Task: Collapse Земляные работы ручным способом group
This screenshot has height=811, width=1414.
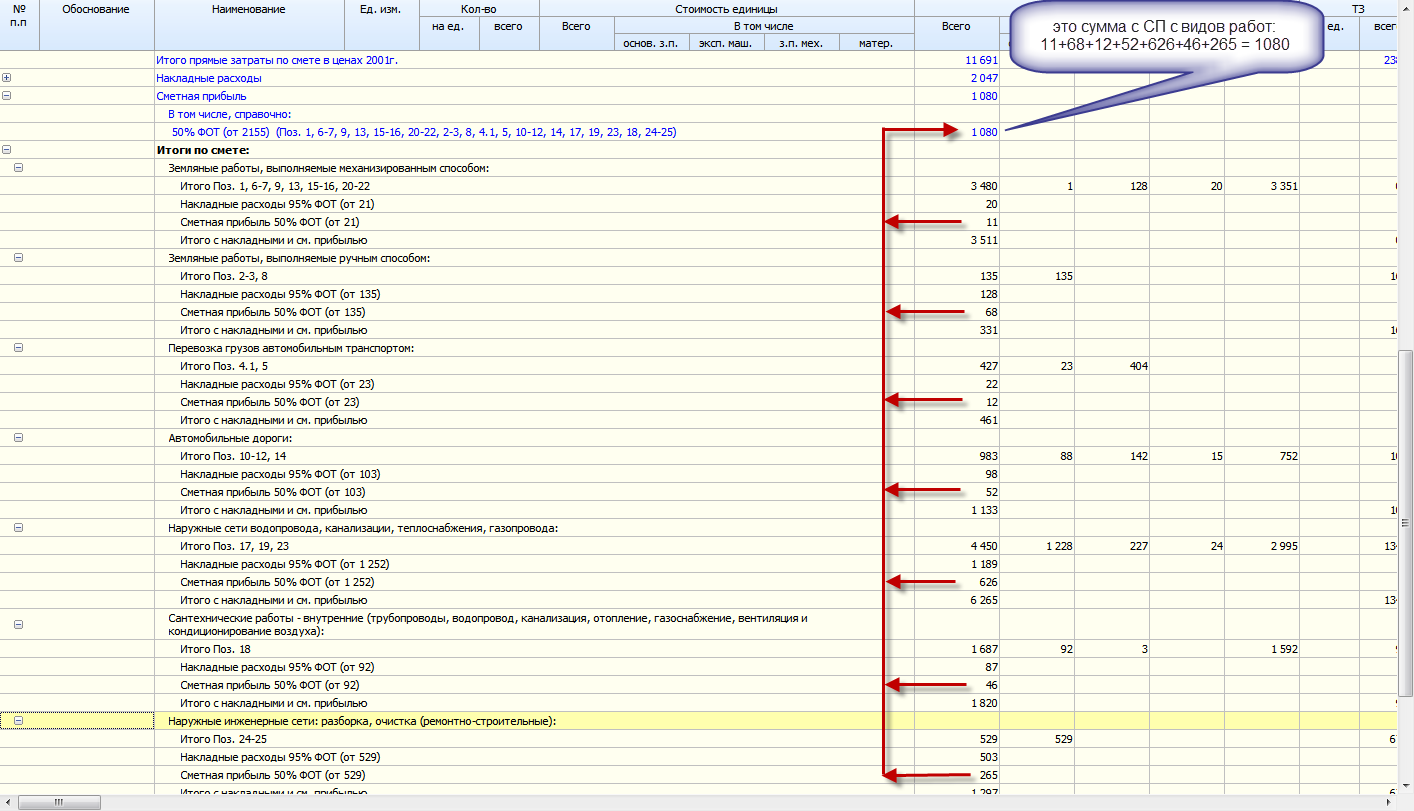Action: click(18, 258)
